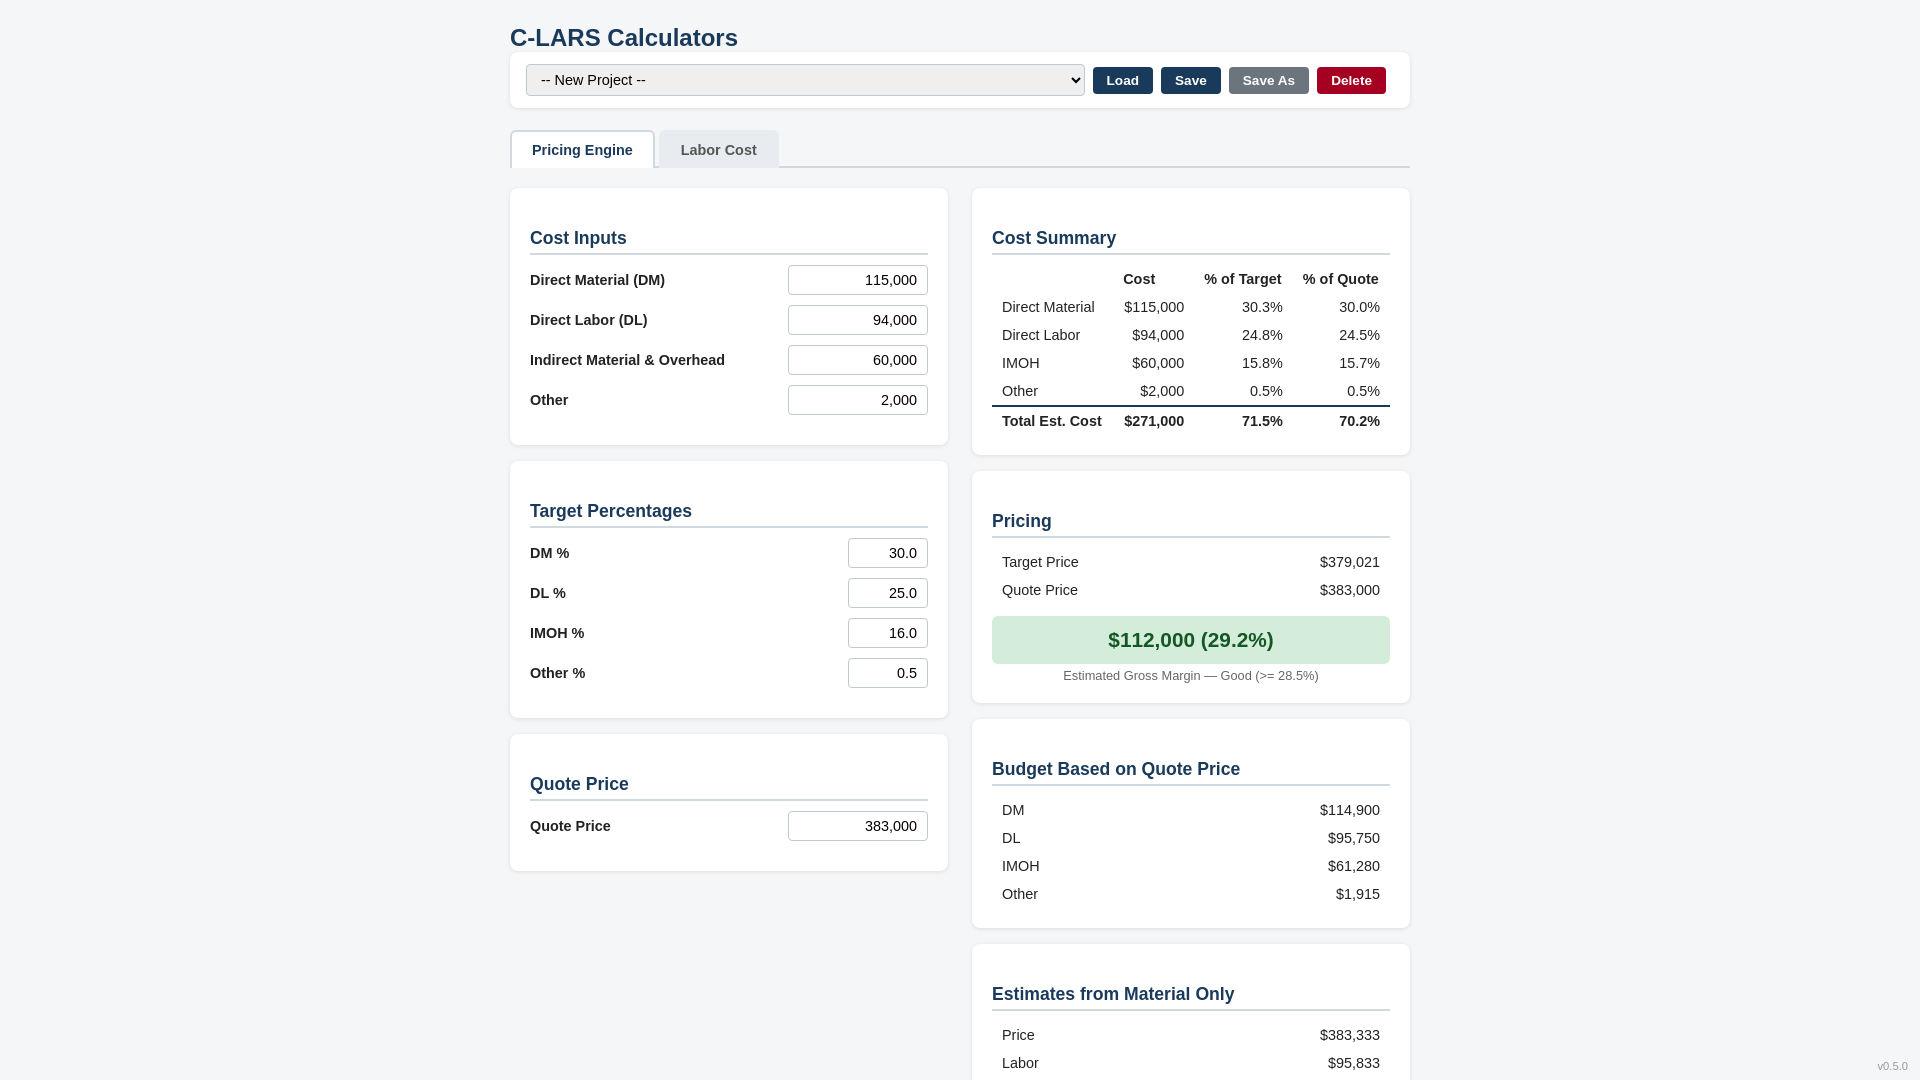Click the Load button
Viewport: 1920px width, 1080px height.
tap(1122, 80)
